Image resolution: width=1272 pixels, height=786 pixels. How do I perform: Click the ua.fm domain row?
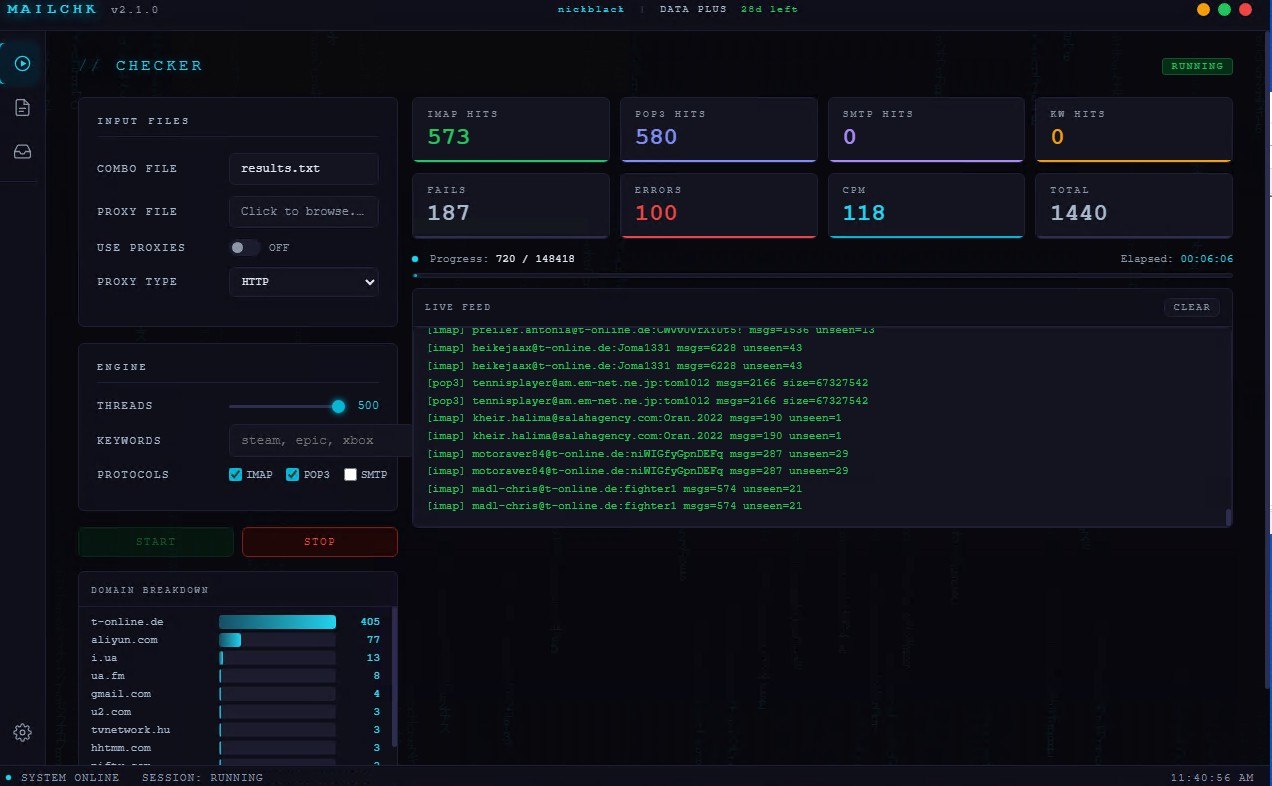click(236, 676)
